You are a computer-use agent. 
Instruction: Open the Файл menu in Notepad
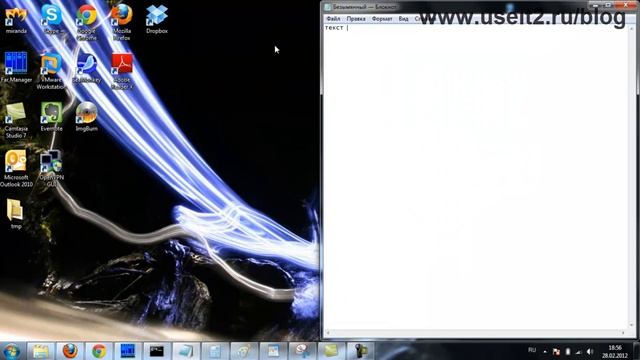pyautogui.click(x=333, y=19)
